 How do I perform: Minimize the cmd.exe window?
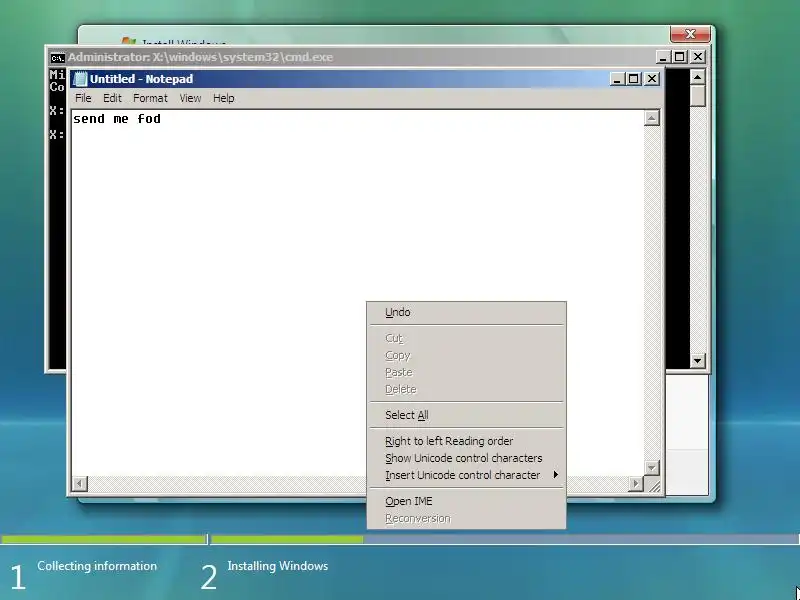[663, 57]
